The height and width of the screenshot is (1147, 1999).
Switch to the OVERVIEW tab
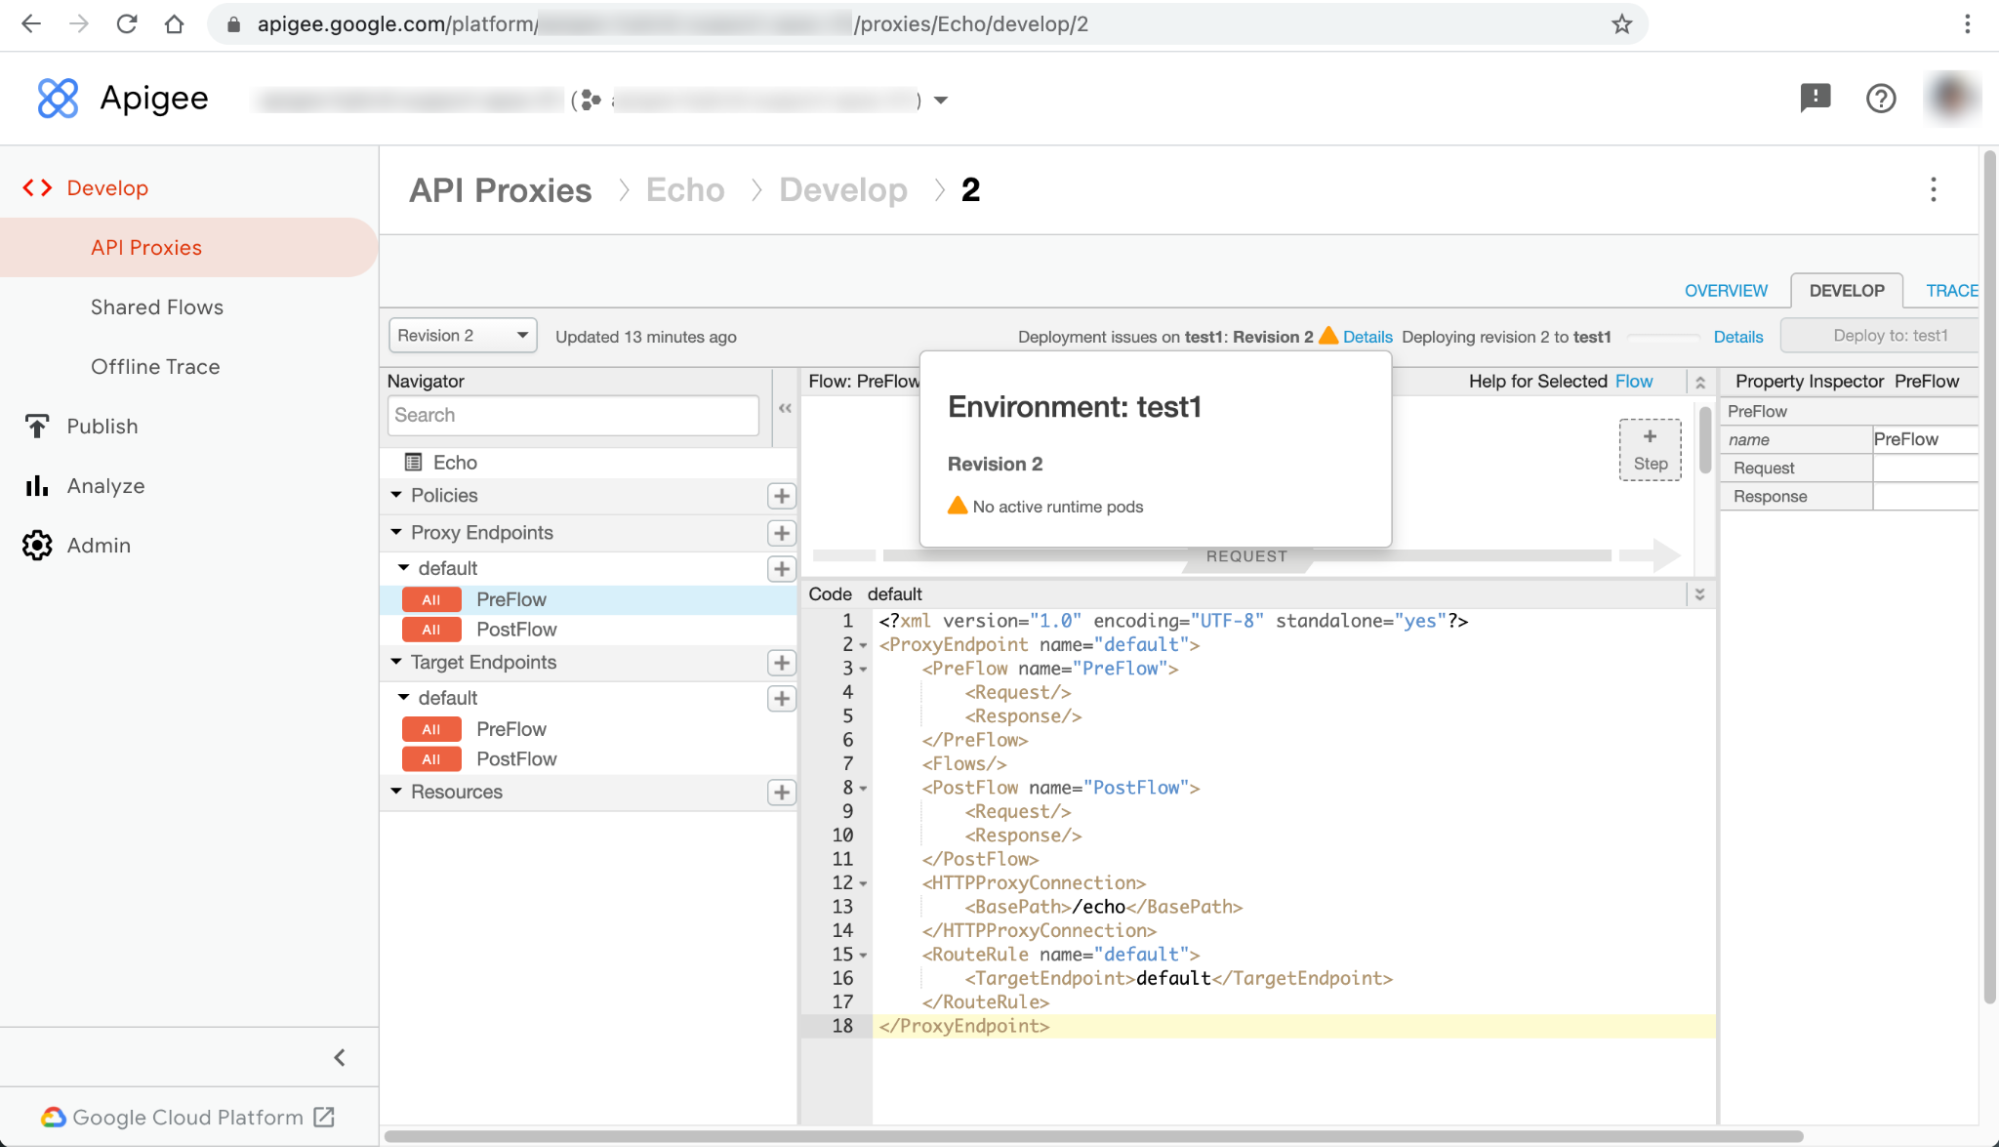point(1725,290)
